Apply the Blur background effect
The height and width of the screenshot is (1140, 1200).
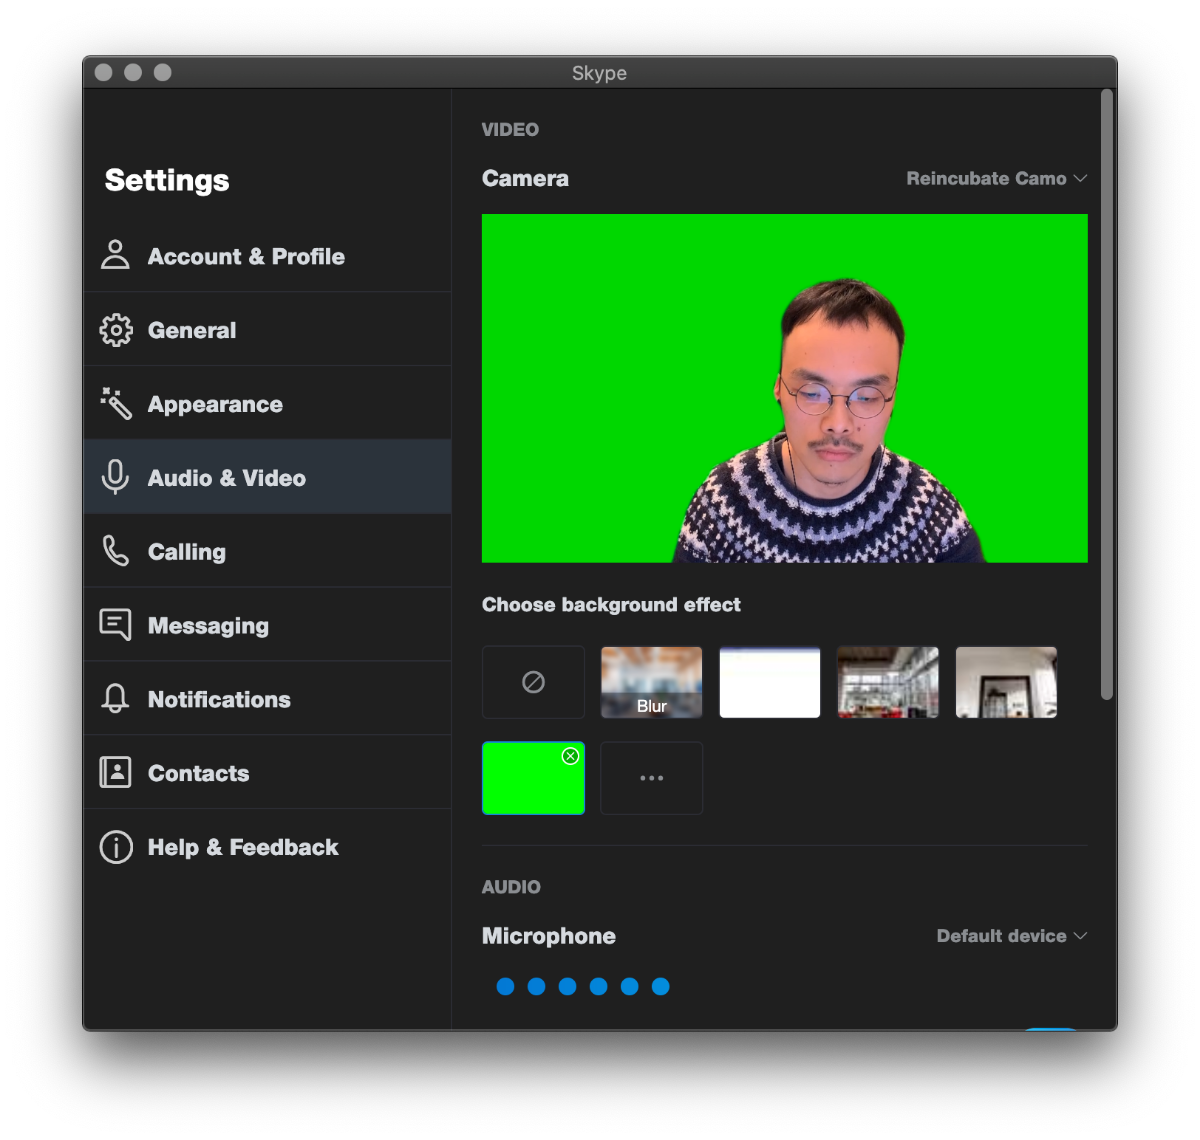[652, 682]
